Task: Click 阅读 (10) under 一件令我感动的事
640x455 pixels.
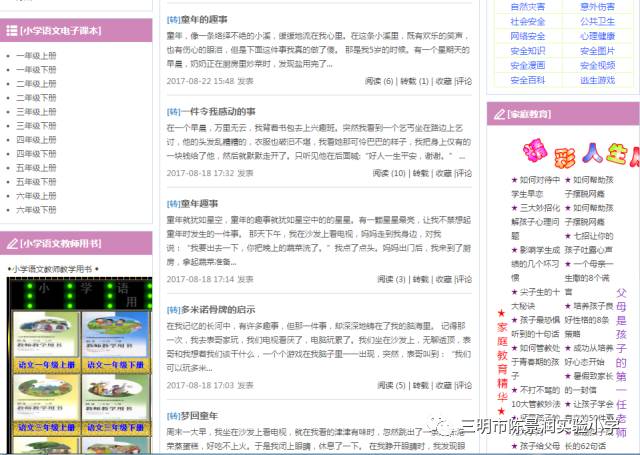Action: coord(389,173)
